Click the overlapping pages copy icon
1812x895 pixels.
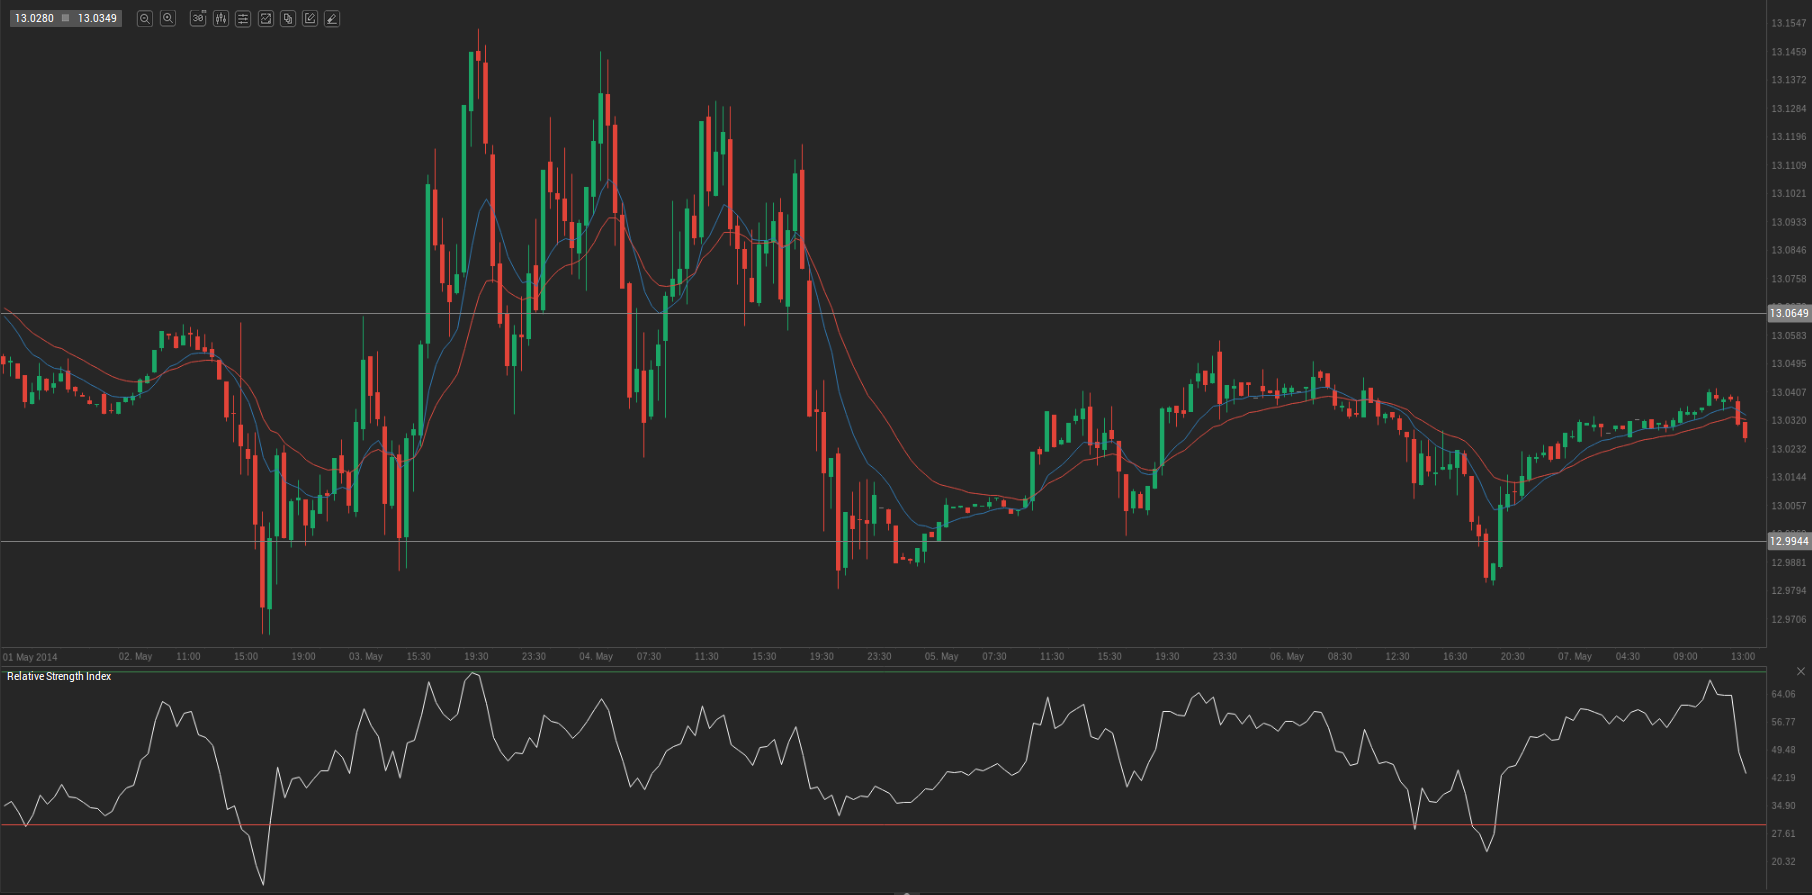[288, 19]
